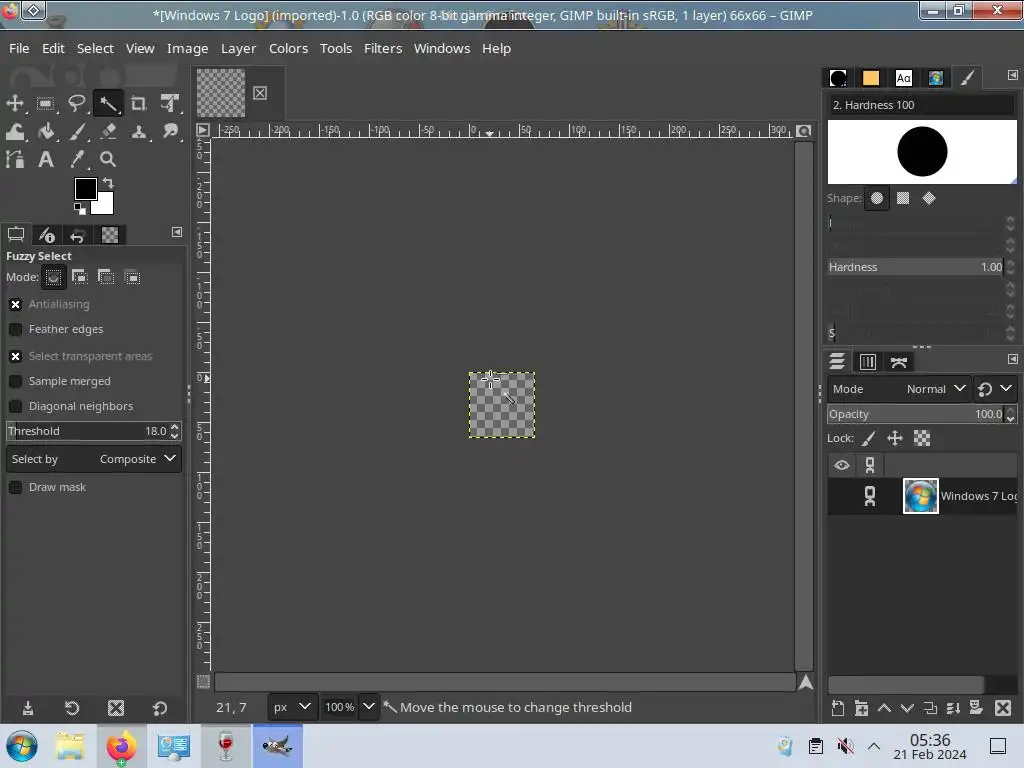1024x768 pixels.
Task: Open tool options panel configure menu
Action: (176, 232)
